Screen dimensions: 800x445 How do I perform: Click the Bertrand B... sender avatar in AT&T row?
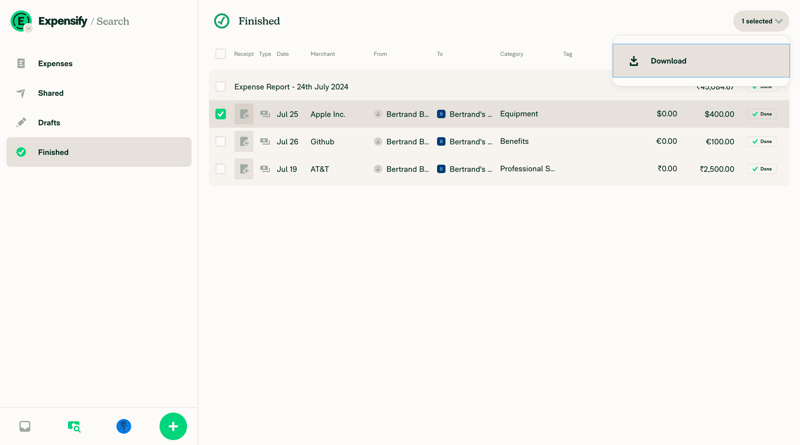pos(378,169)
